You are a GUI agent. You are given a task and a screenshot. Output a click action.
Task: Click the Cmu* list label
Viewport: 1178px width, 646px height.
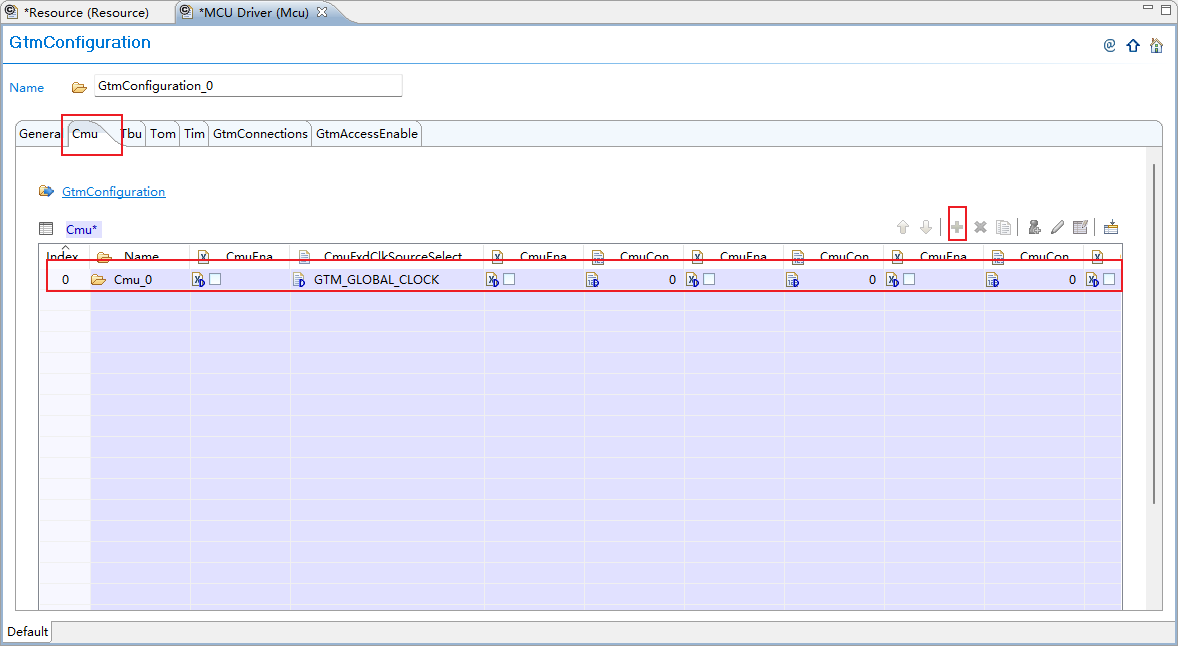(x=81, y=229)
